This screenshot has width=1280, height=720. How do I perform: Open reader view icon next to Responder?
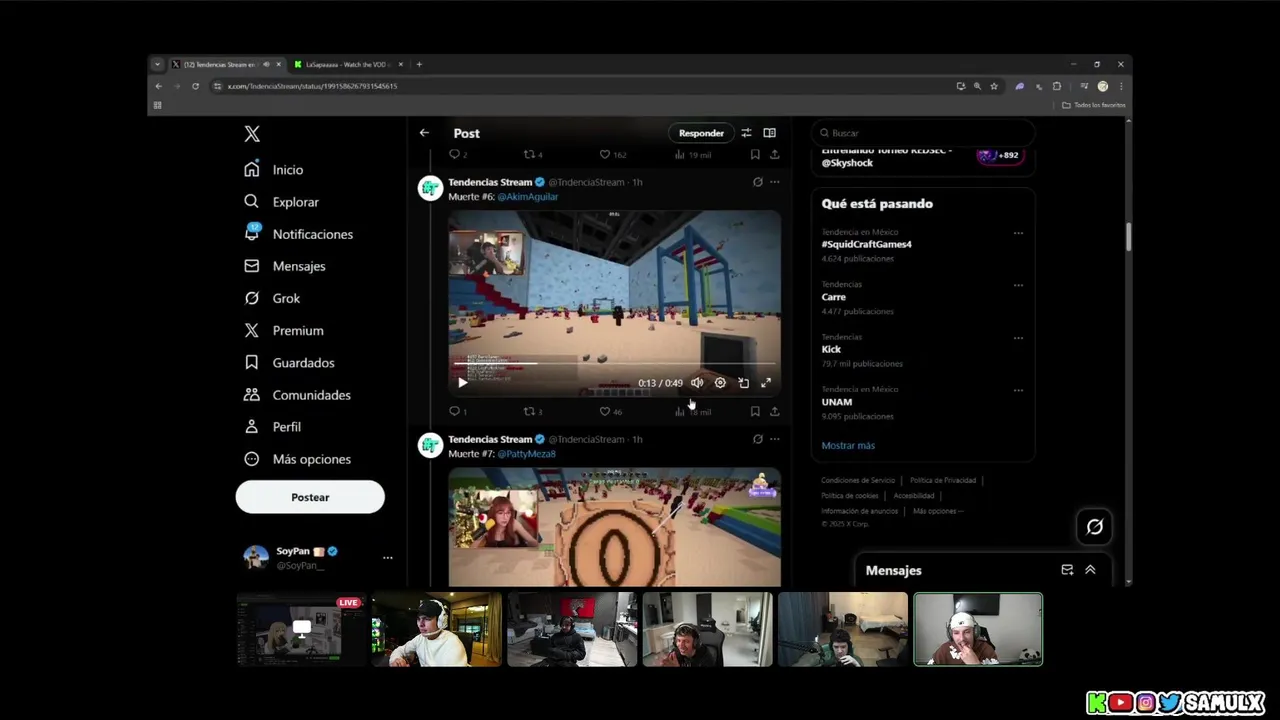point(769,133)
